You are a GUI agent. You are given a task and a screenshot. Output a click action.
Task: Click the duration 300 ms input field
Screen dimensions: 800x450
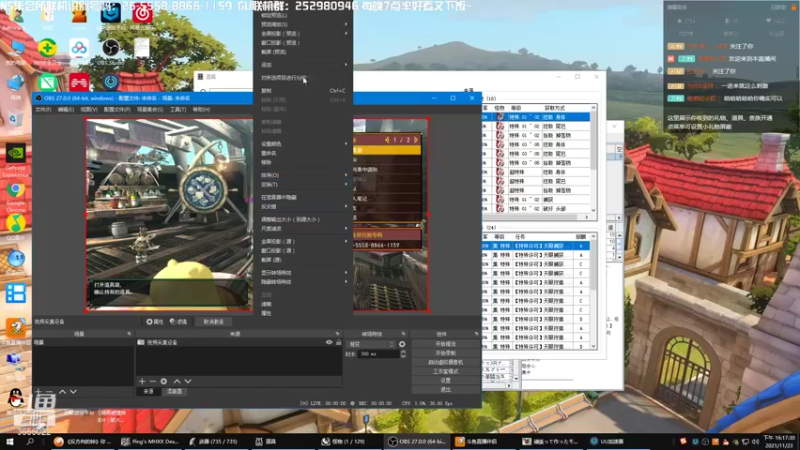[379, 354]
